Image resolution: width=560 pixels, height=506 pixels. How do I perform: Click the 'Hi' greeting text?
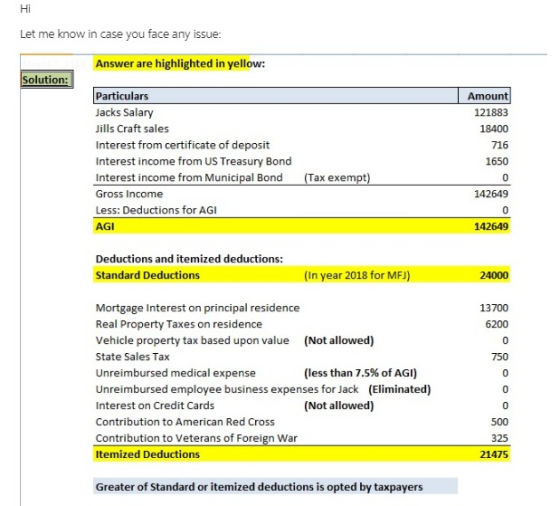(x=25, y=9)
